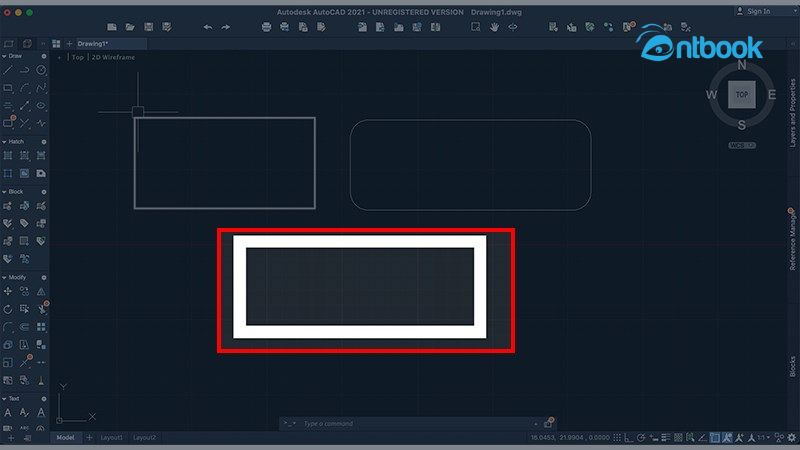Choose the Hatch tool in Hatch panel
This screenshot has height=450, width=800.
pyautogui.click(x=8, y=156)
